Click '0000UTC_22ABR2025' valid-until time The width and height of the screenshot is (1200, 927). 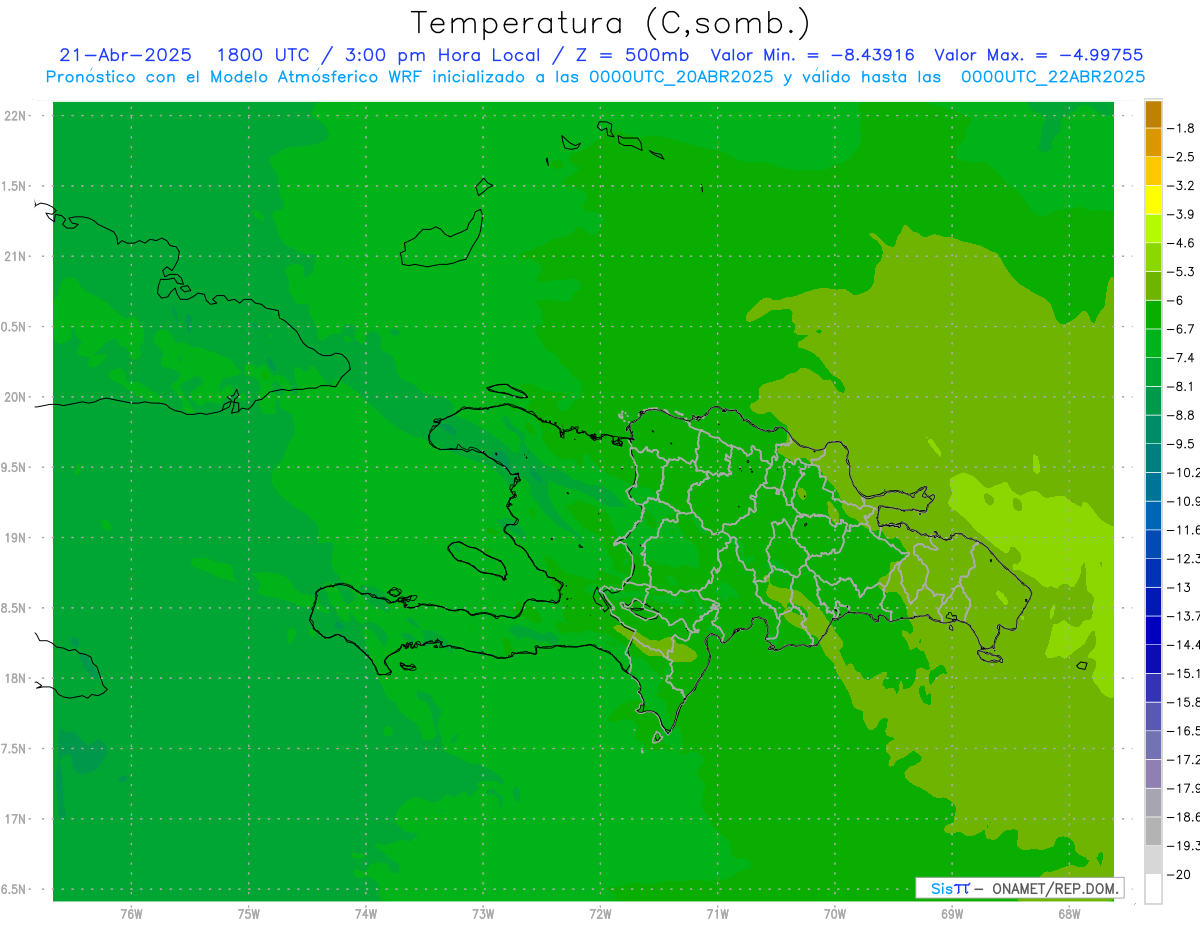[x=1053, y=77]
